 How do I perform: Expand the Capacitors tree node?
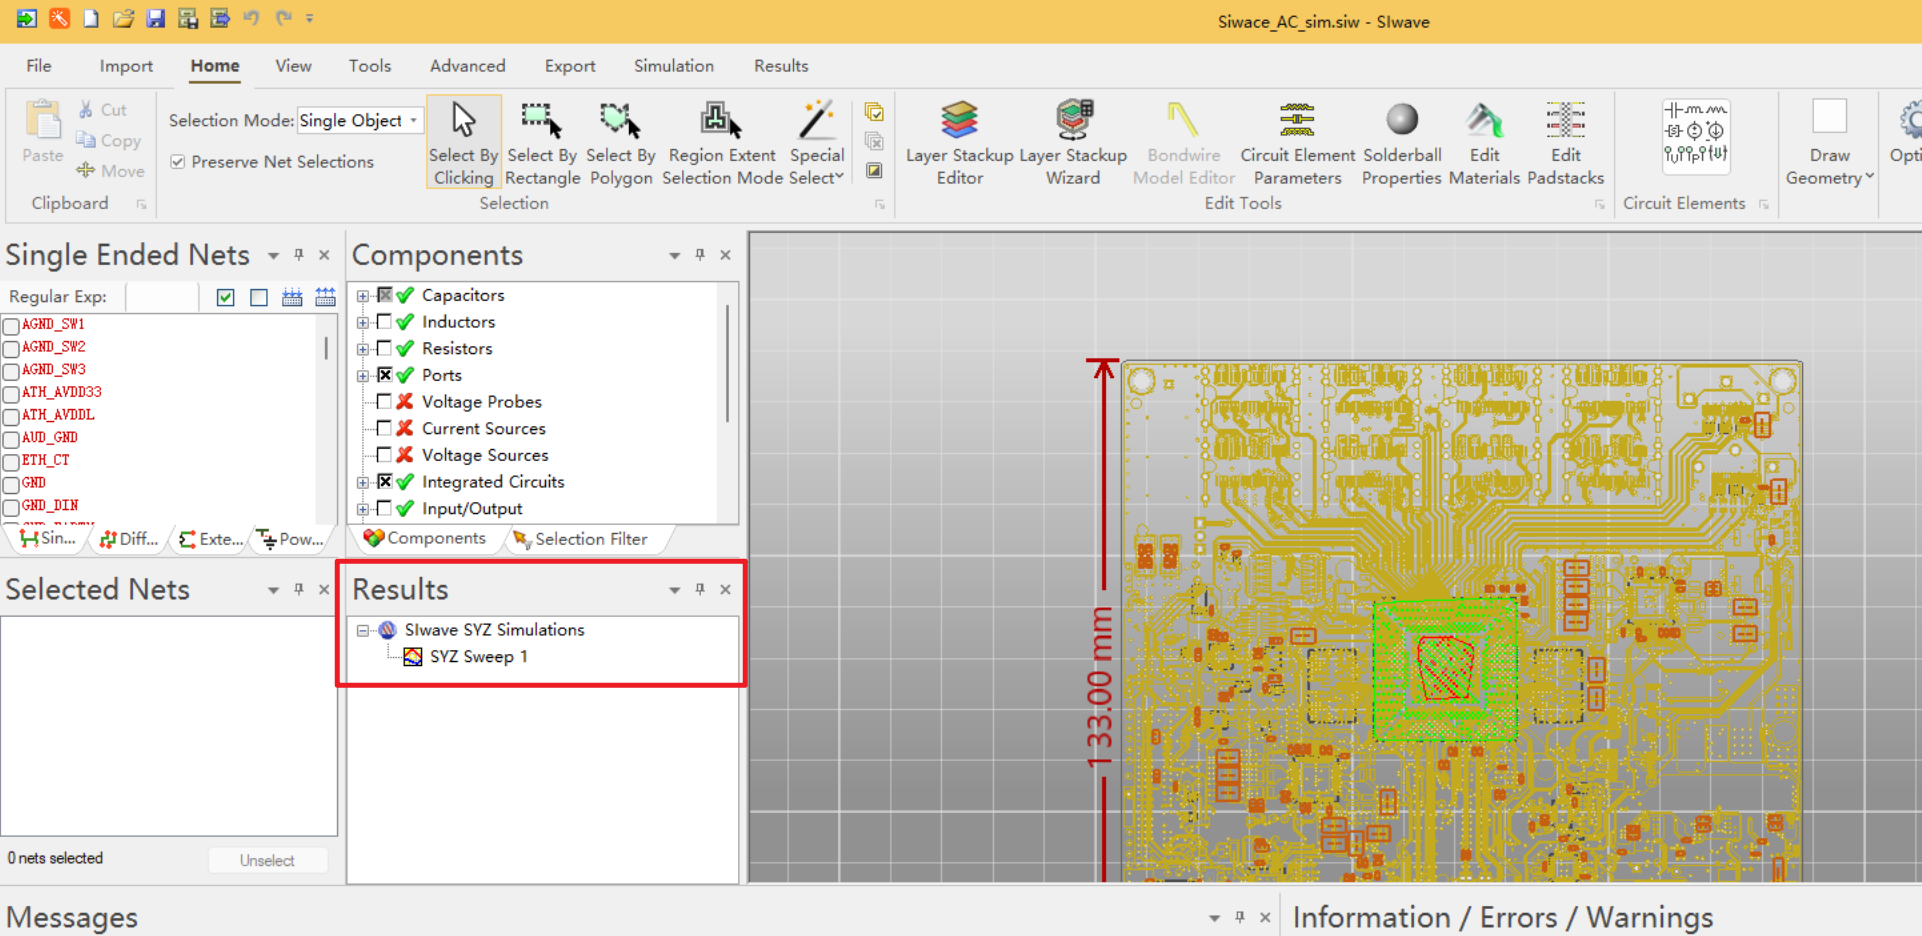click(363, 296)
